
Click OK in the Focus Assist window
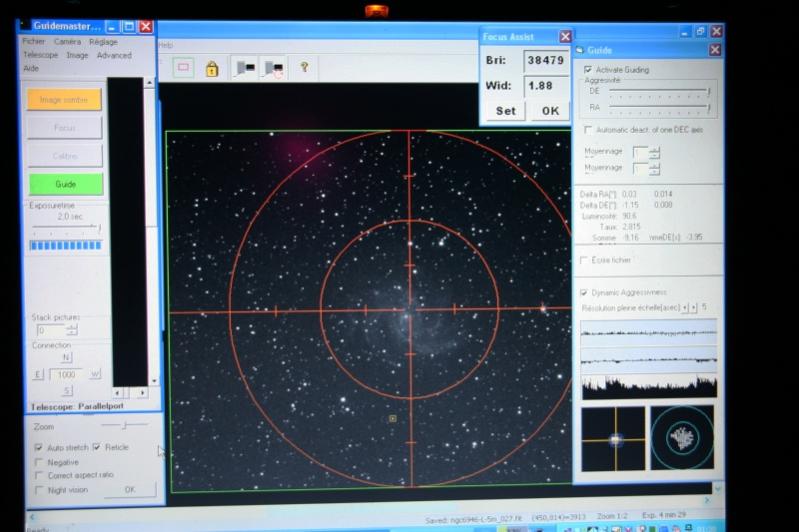pyautogui.click(x=550, y=111)
